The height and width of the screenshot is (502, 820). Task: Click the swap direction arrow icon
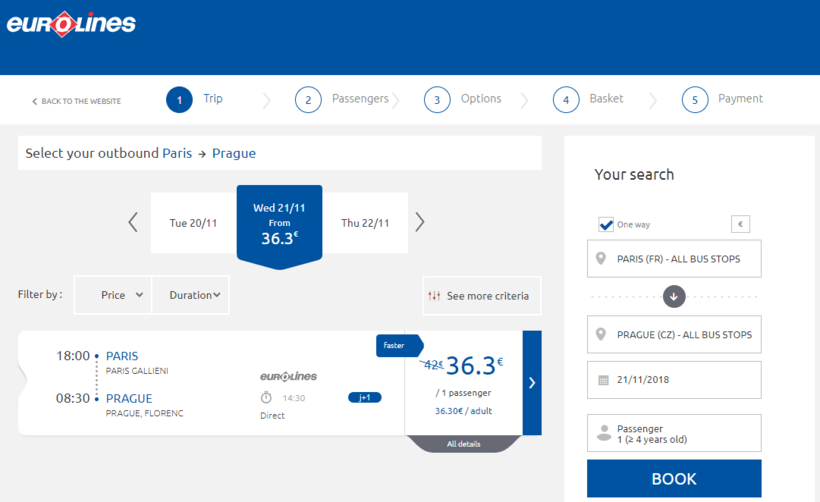674,296
